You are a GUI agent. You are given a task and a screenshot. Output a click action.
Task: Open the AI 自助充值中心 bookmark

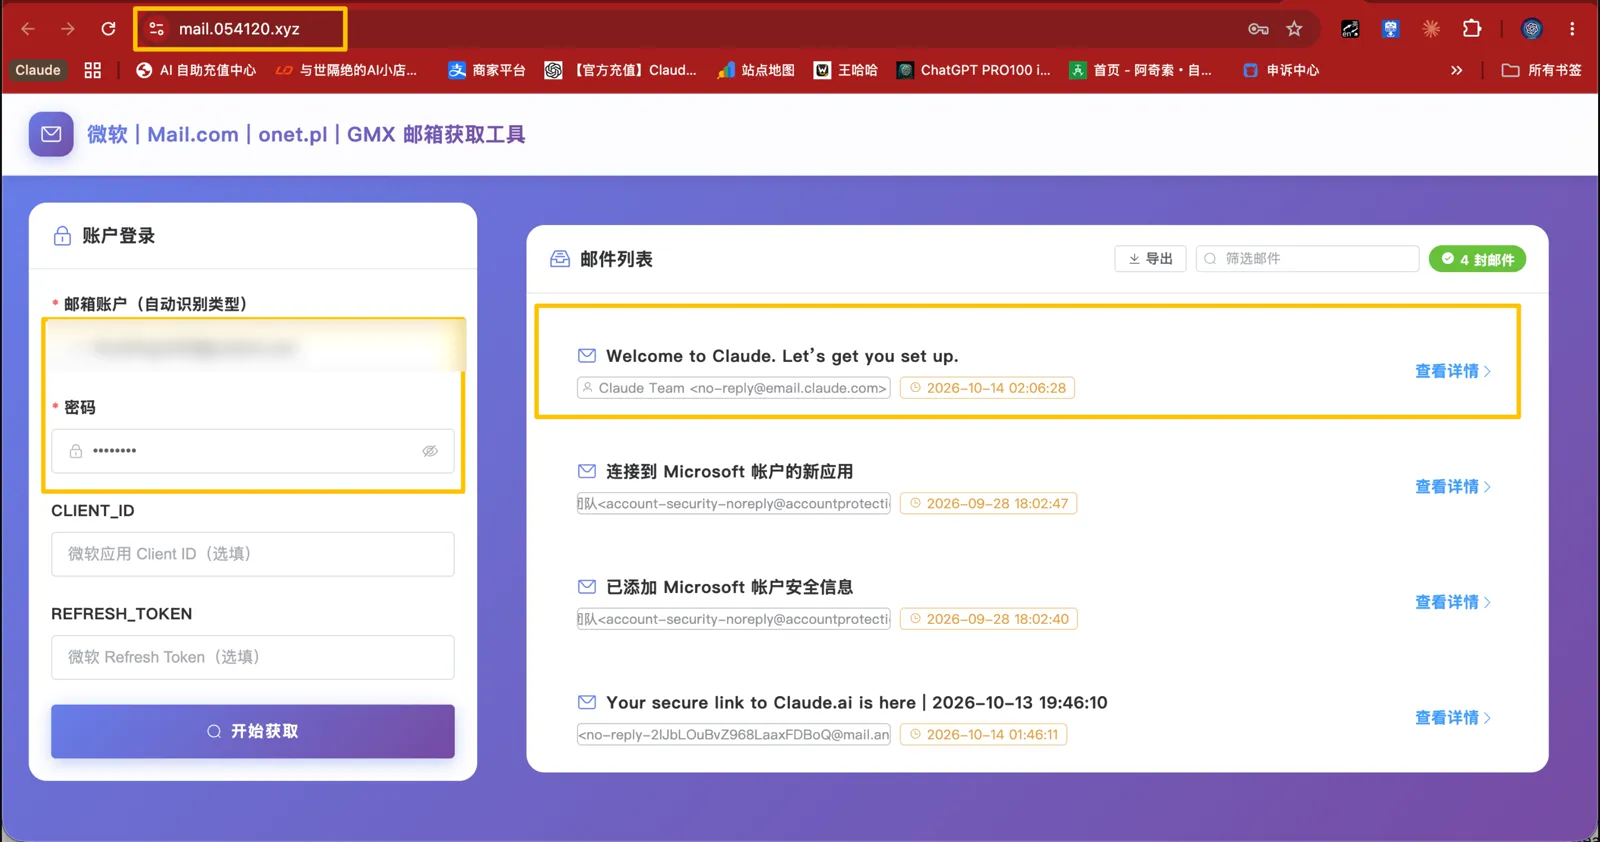[x=196, y=70]
